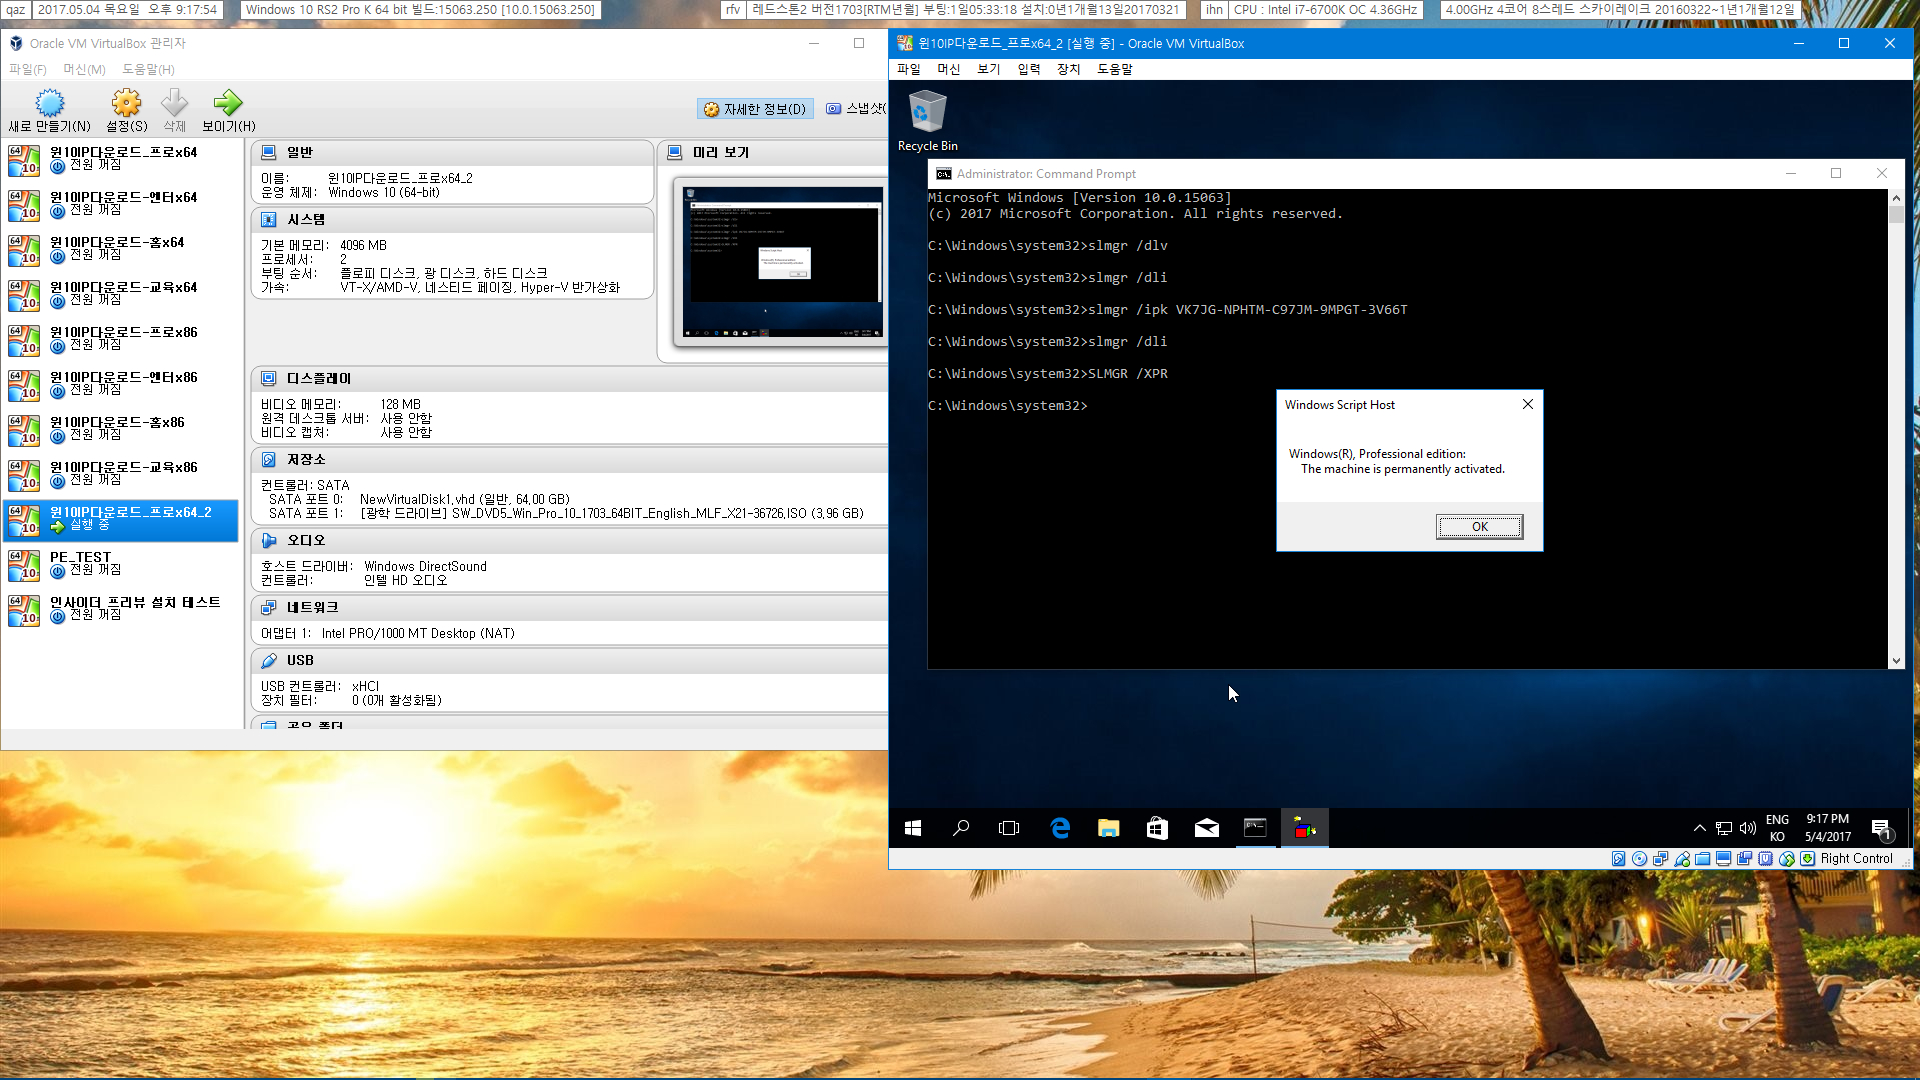Select the PE_TEST virtual machine
The image size is (1920, 1080).
coord(121,565)
